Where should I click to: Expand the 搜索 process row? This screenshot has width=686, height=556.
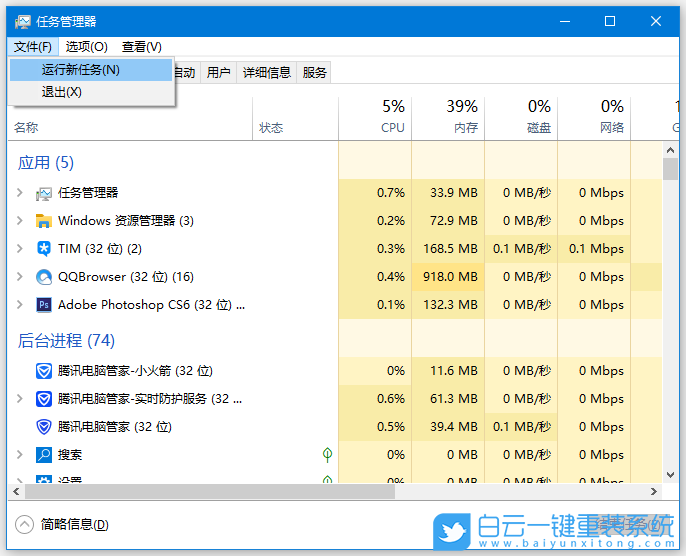[x=19, y=455]
